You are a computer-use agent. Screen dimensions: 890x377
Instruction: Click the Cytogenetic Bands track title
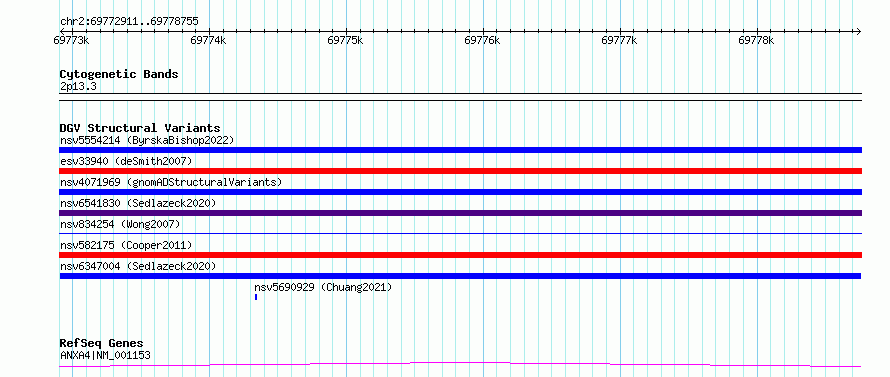(x=119, y=74)
